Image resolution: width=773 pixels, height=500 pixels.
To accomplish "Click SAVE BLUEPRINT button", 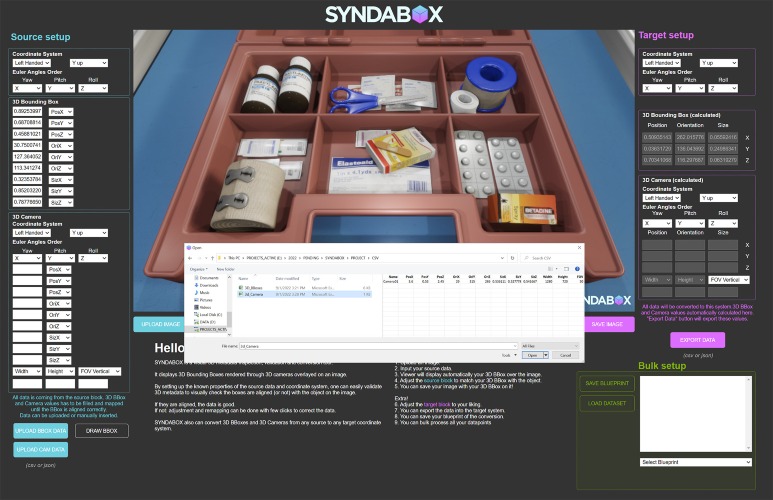I will 607,383.
